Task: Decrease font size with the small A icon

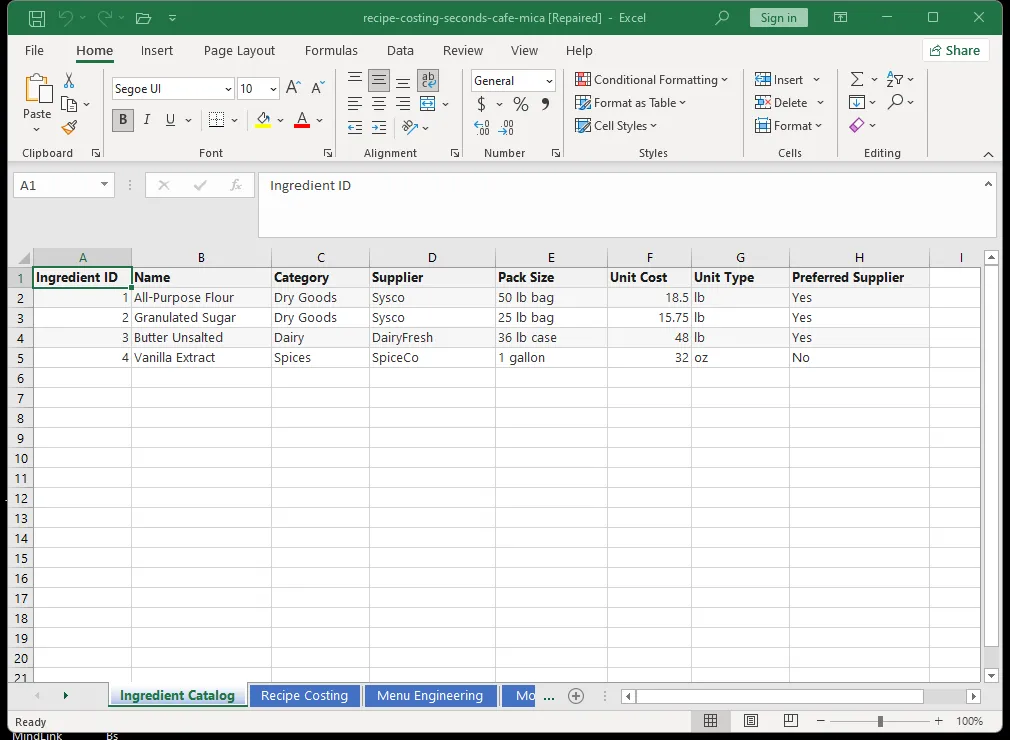Action: tap(318, 88)
